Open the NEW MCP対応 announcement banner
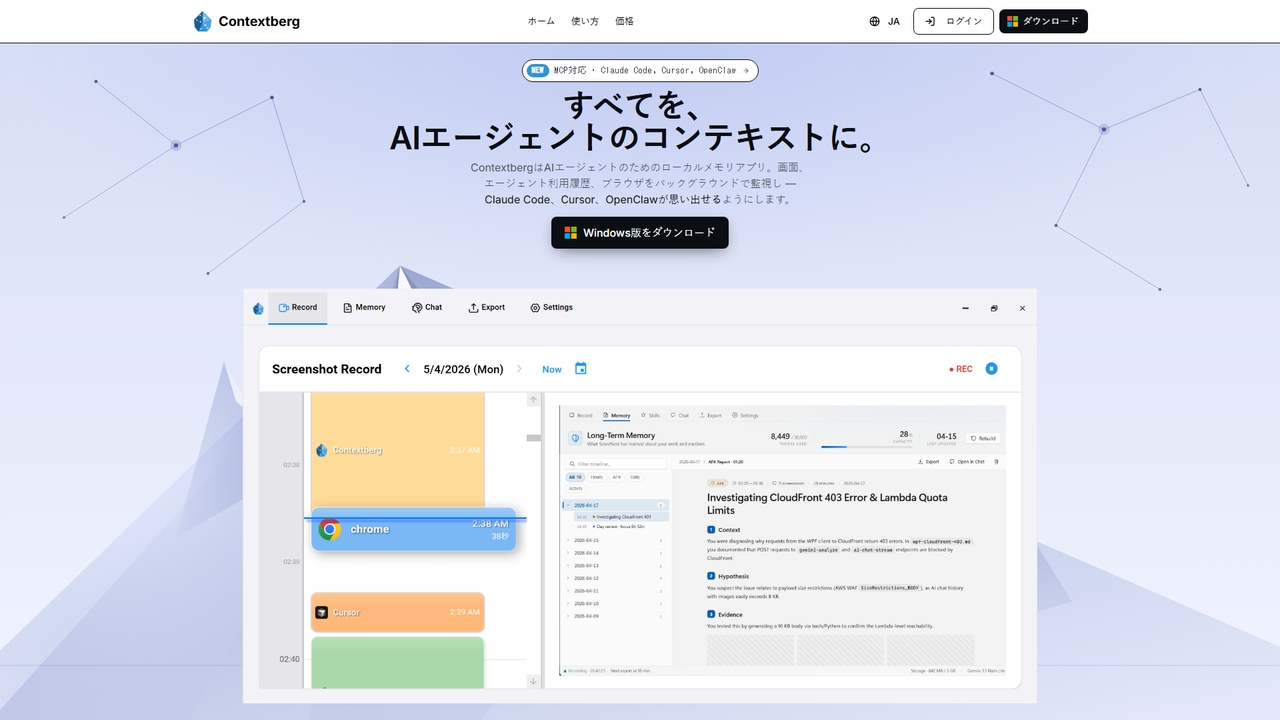 point(640,70)
